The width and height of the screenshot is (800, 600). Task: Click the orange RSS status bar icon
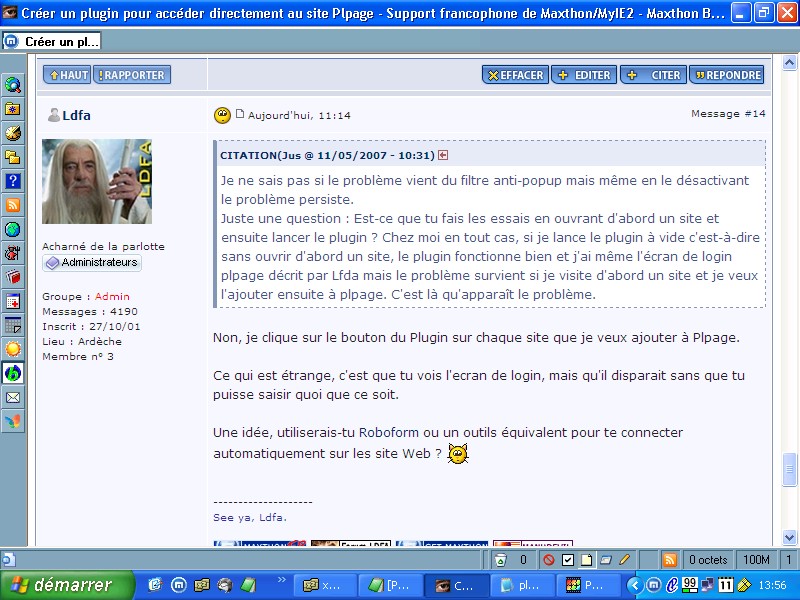click(x=669, y=560)
